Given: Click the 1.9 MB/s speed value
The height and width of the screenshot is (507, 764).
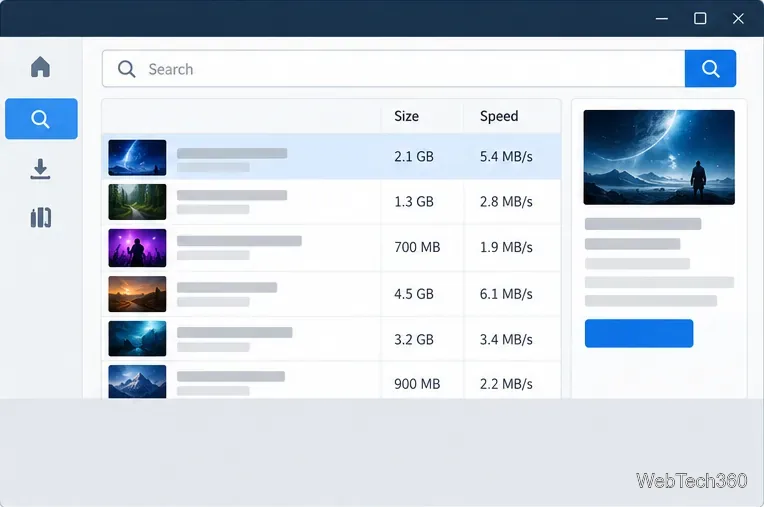Looking at the screenshot, I should 506,247.
